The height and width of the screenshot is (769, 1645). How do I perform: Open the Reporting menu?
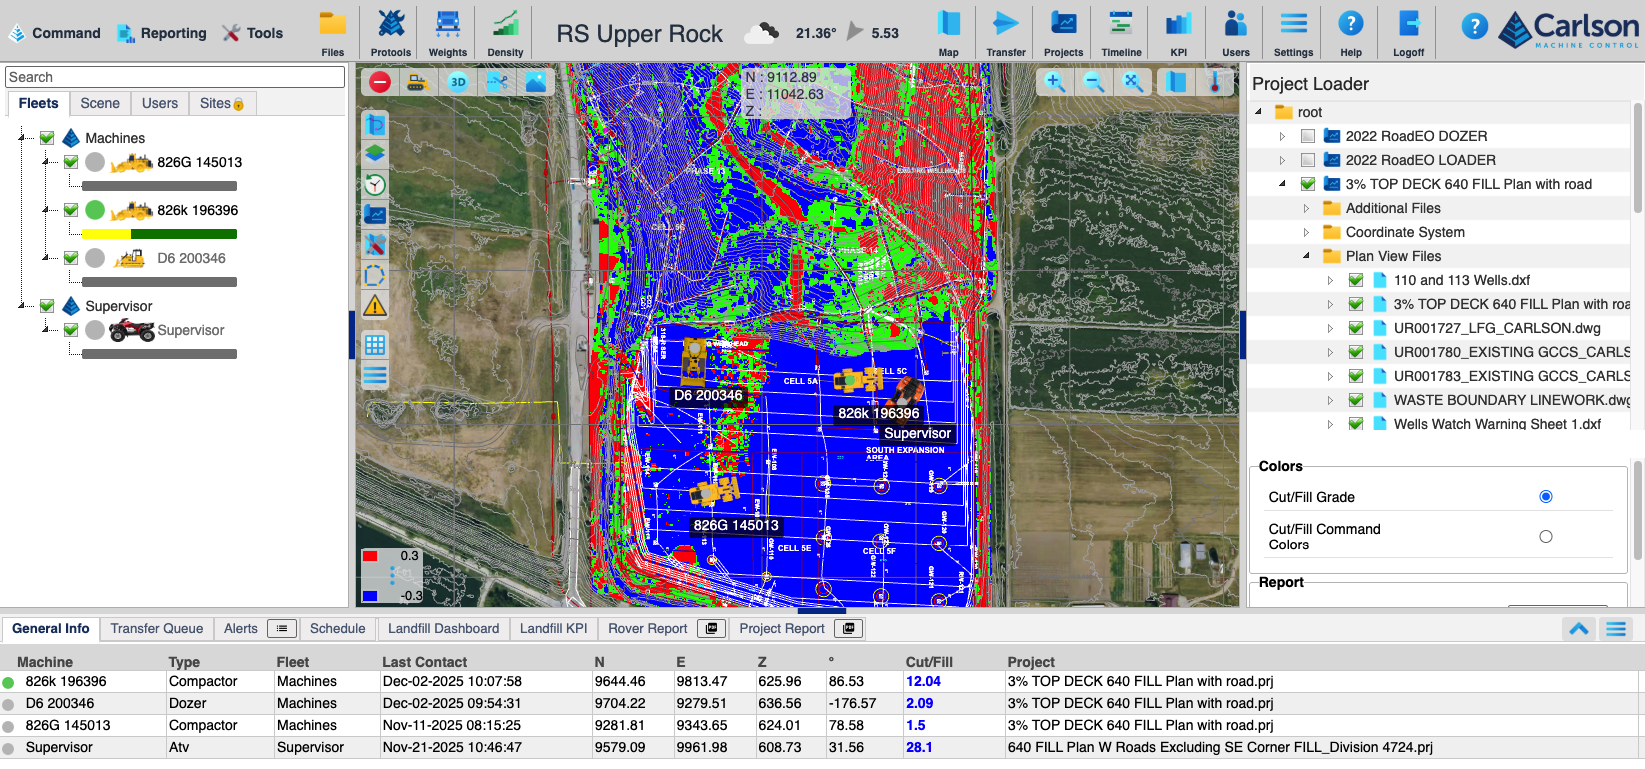161,33
